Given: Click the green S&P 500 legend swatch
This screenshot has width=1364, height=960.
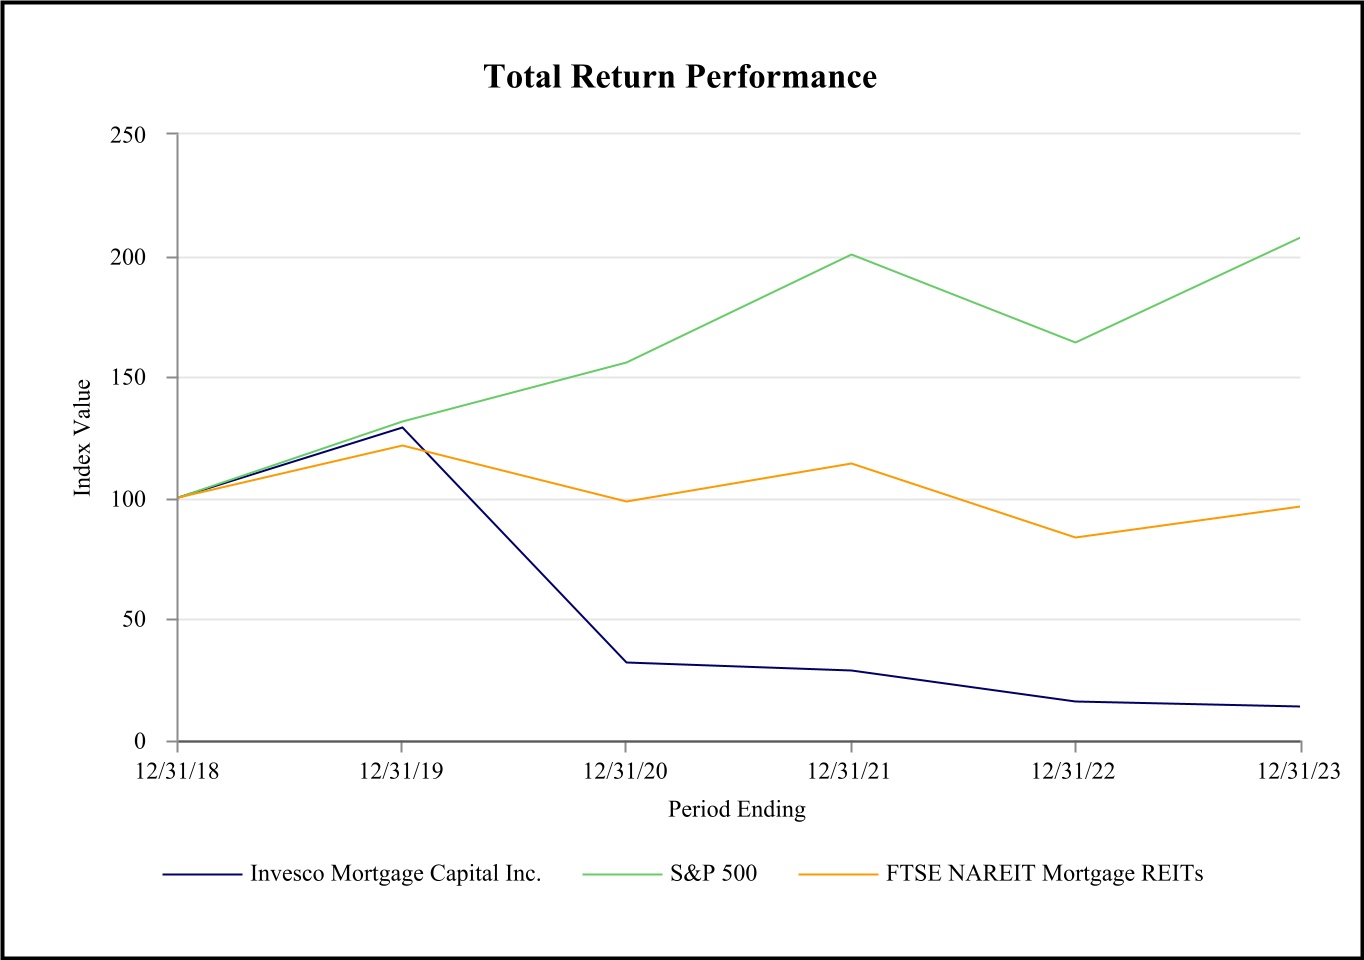Looking at the screenshot, I should click(x=622, y=874).
